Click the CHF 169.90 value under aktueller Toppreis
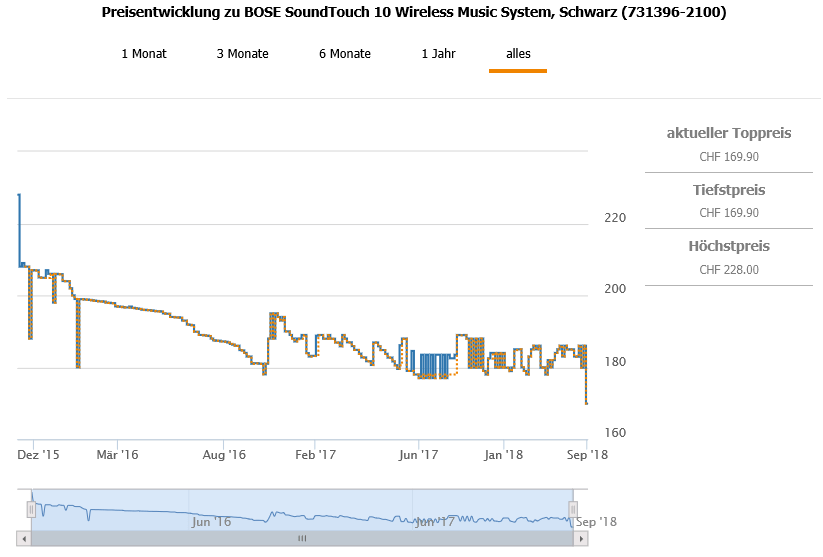Image resolution: width=823 pixels, height=557 pixels. click(x=729, y=157)
